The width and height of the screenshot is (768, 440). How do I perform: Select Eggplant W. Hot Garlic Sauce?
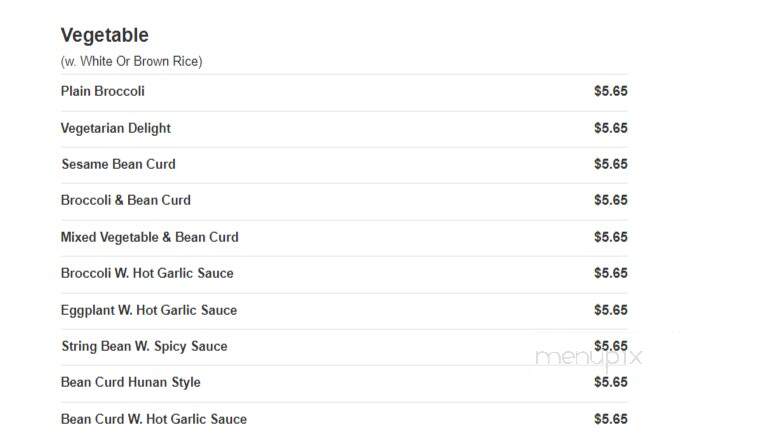coord(149,310)
